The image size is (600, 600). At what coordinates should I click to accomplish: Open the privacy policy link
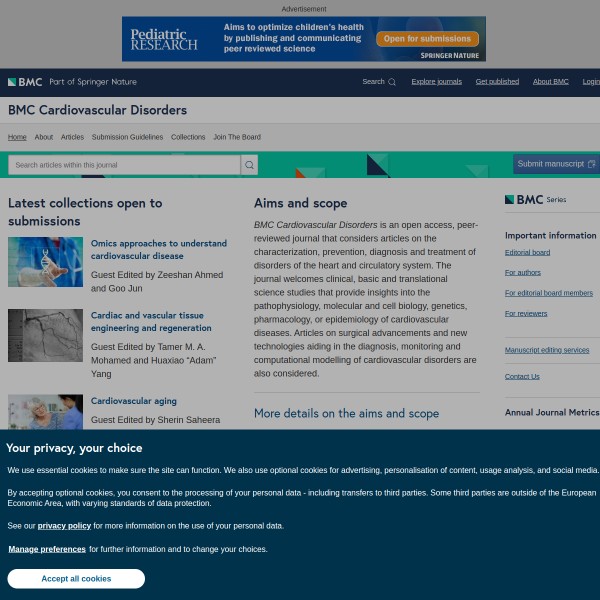pos(64,525)
